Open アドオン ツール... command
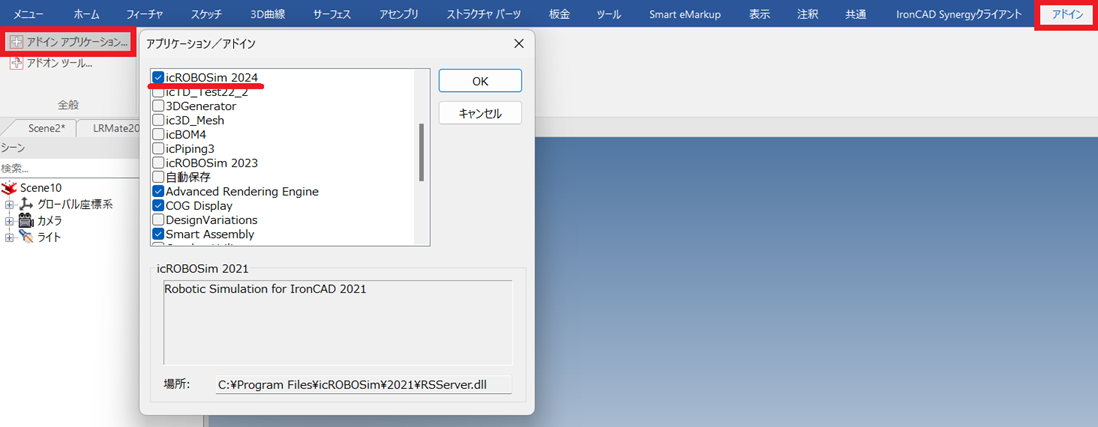 click(x=51, y=63)
